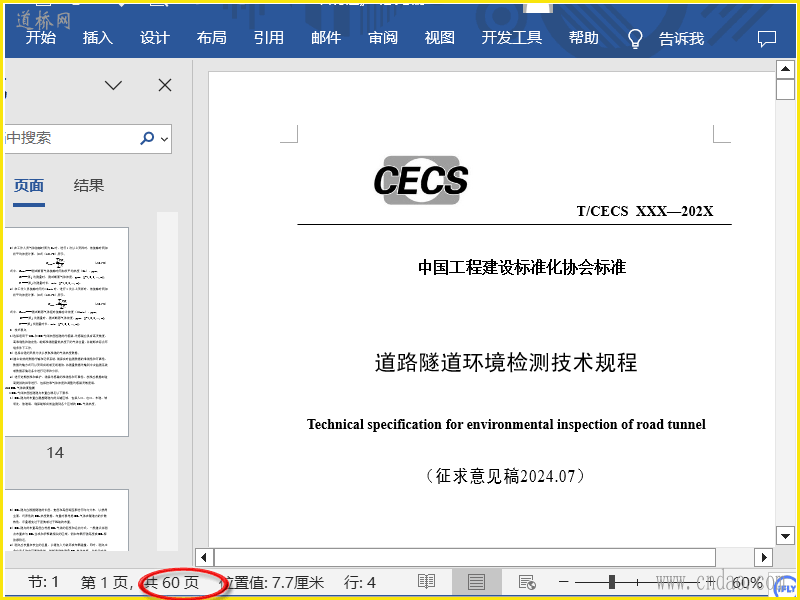Open the 开发工具 ribbon tab

pos(512,38)
